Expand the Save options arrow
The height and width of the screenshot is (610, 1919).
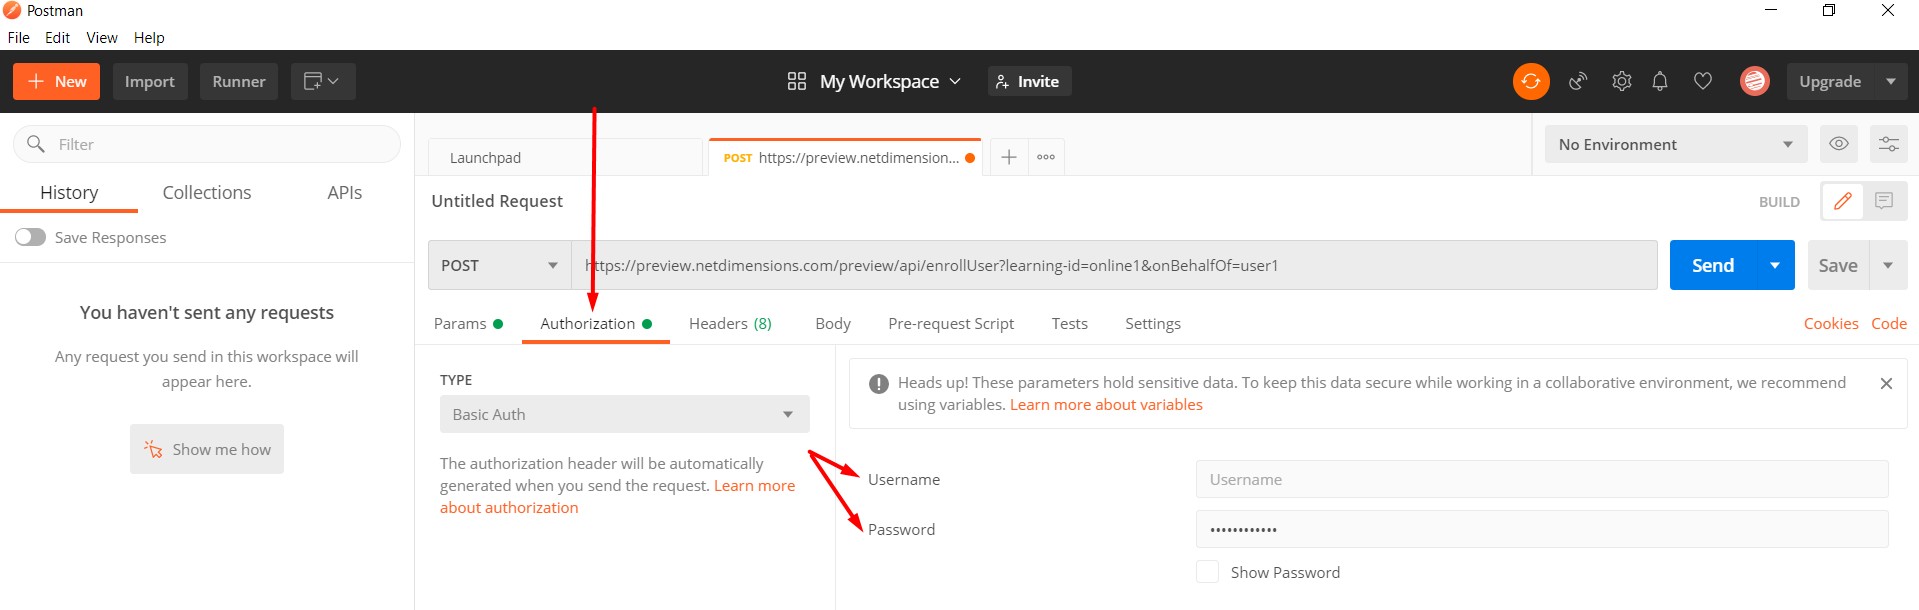pos(1888,265)
